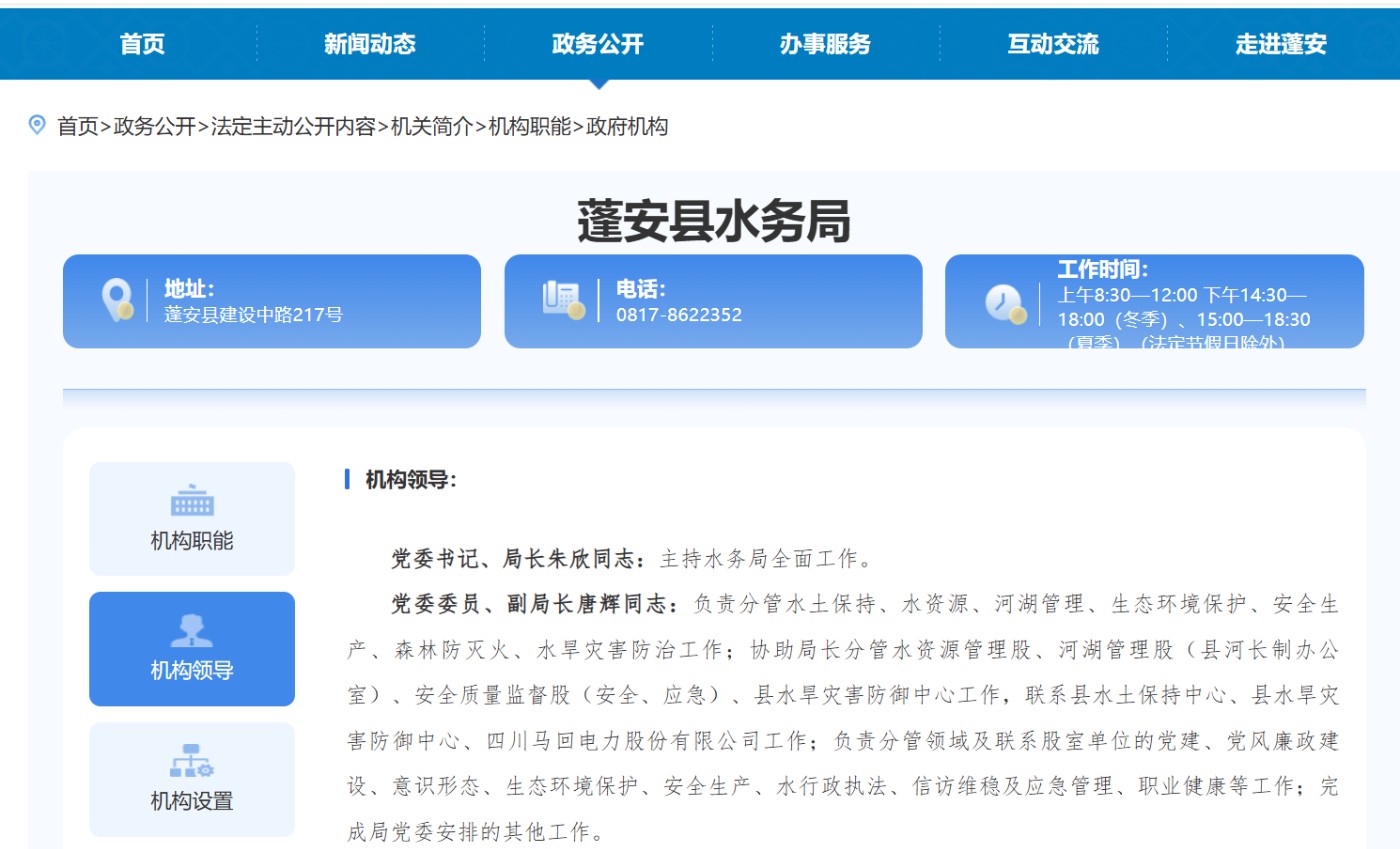The image size is (1400, 849).
Task: Go to 办事服务 in the navigation bar
Action: 825,44
